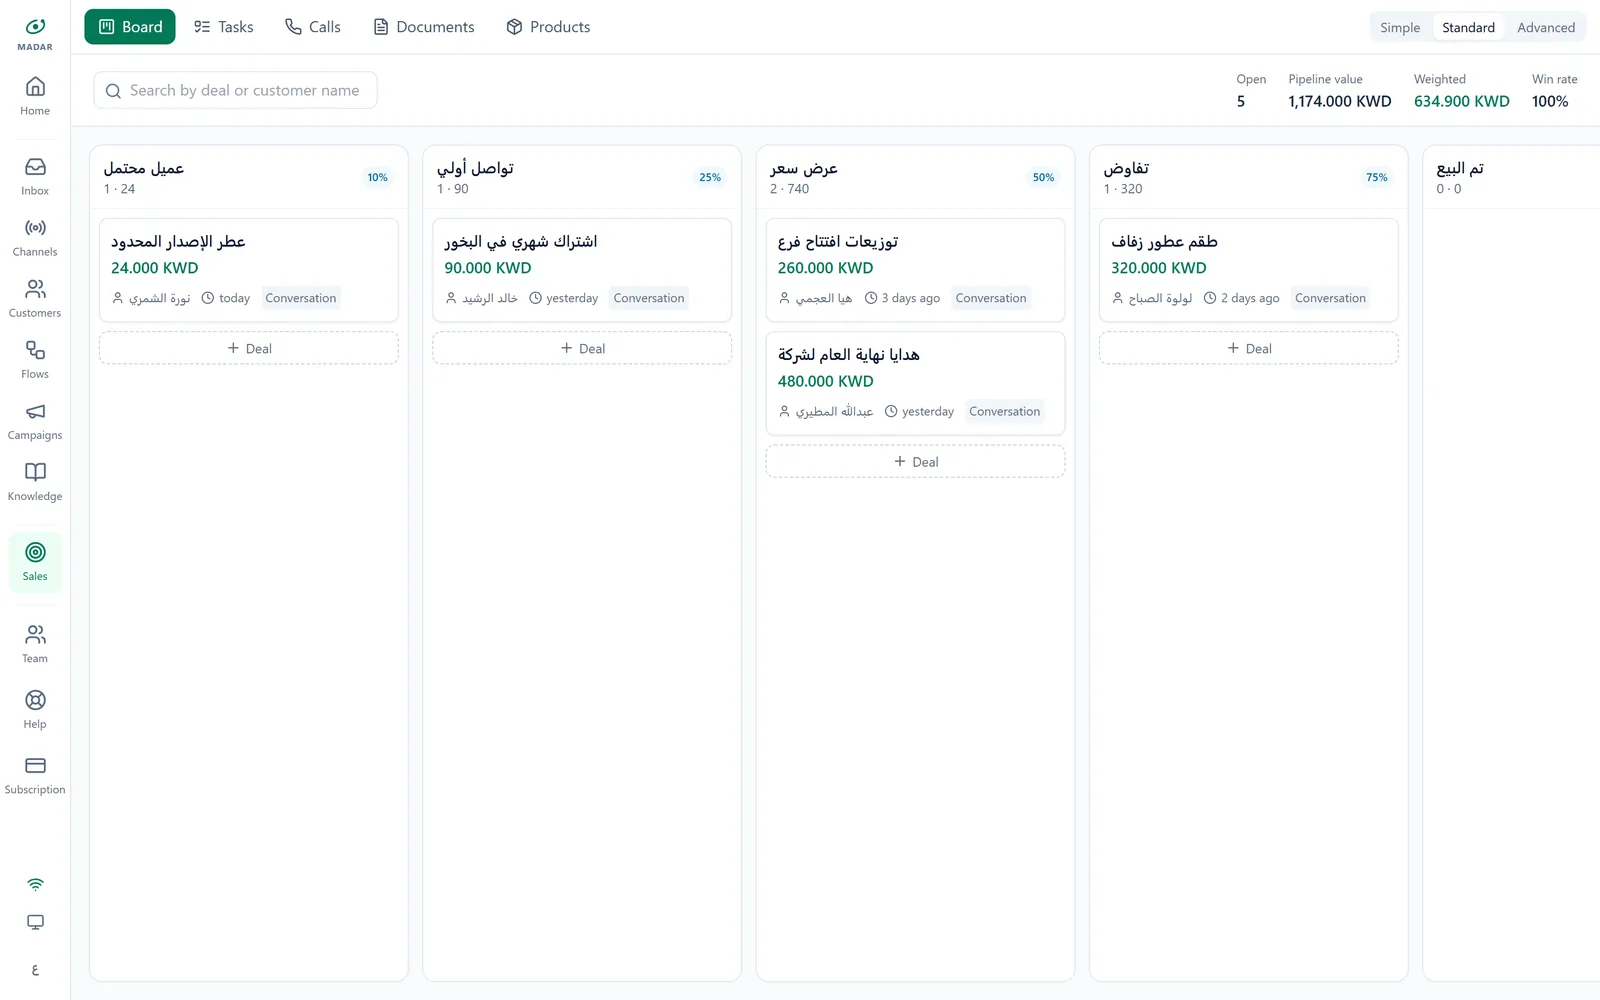Open Team section
1600x1000 pixels.
coord(35,644)
